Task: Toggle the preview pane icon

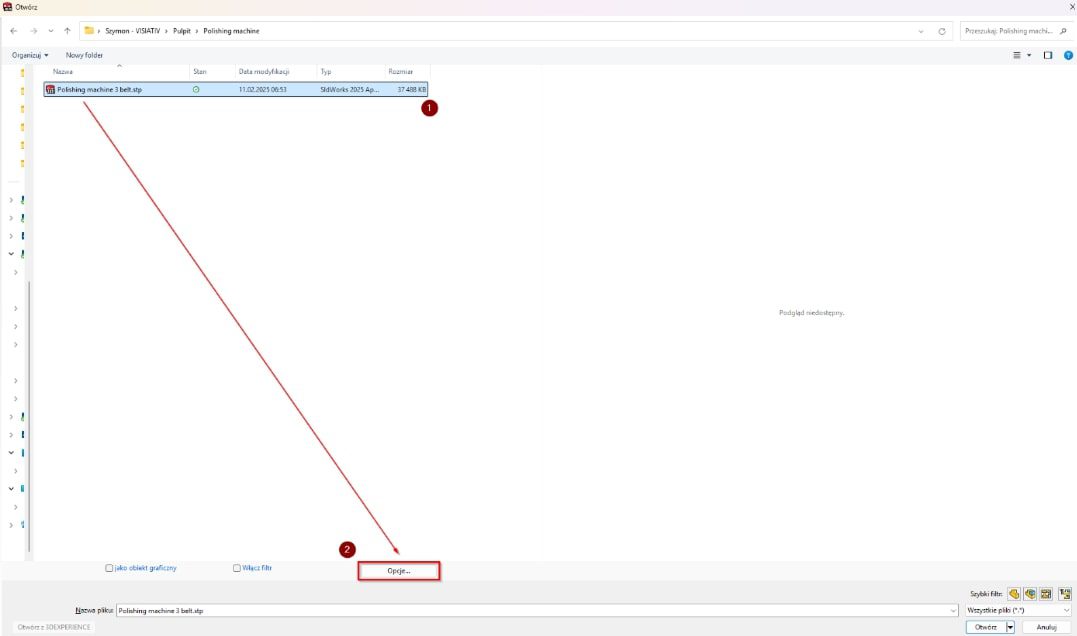Action: (1047, 55)
